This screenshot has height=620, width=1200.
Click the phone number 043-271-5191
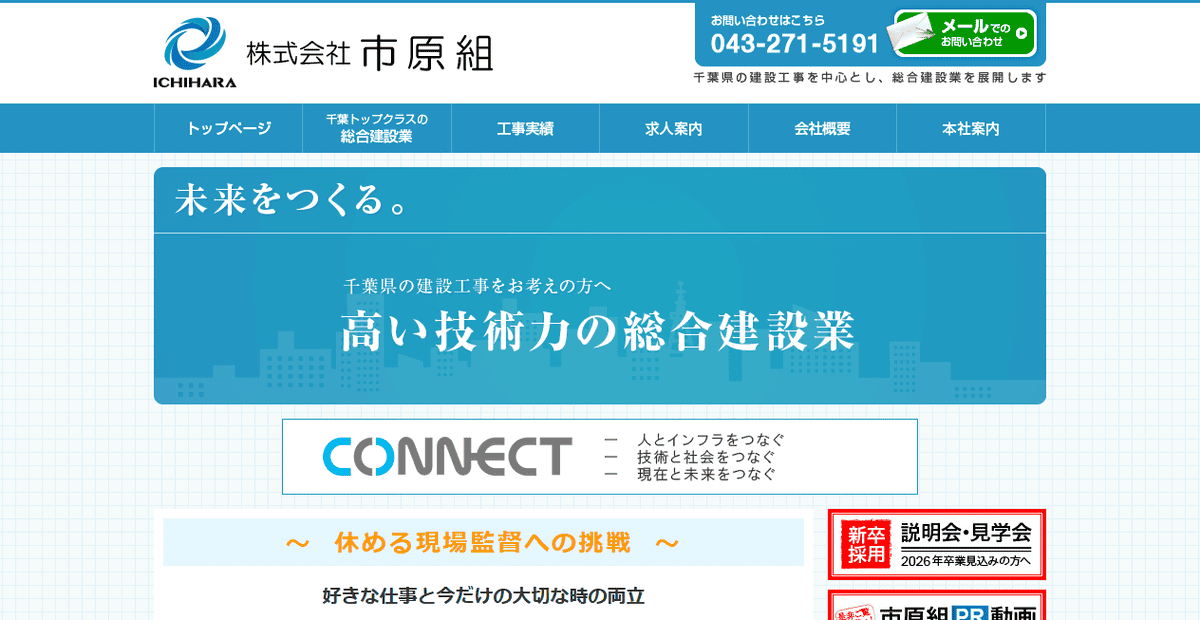point(795,42)
